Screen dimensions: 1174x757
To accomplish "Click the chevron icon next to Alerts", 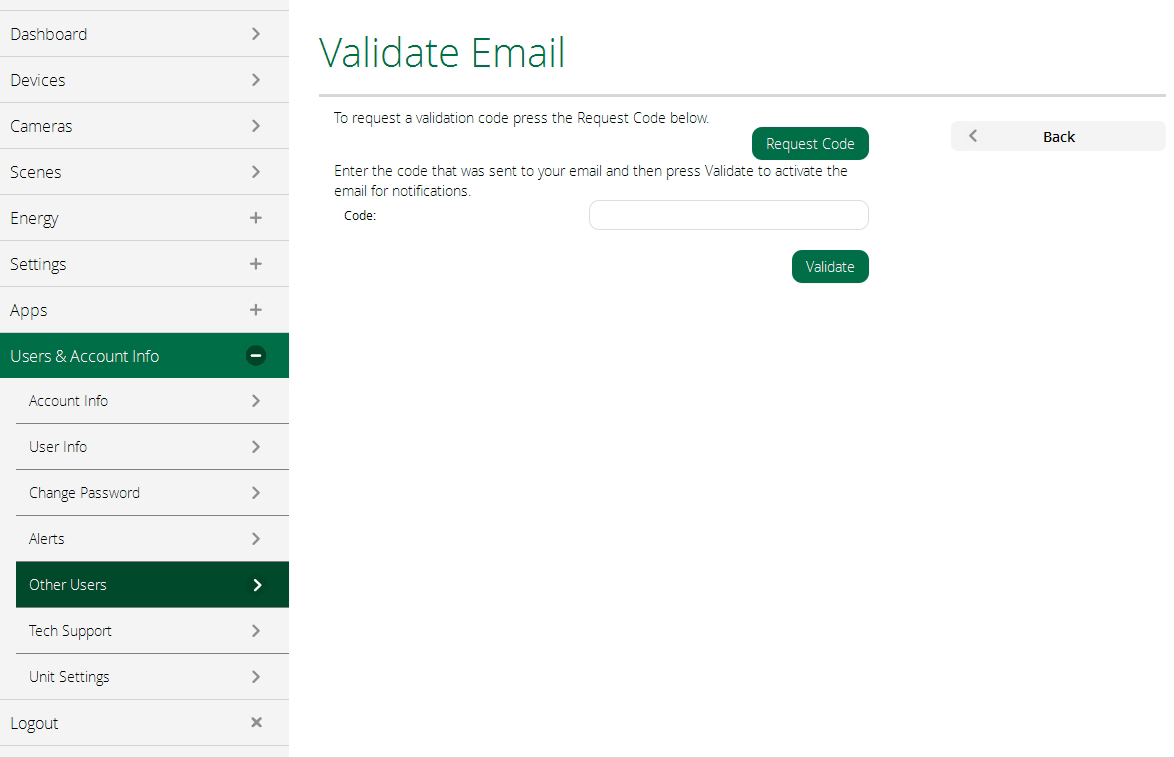I will point(256,539).
